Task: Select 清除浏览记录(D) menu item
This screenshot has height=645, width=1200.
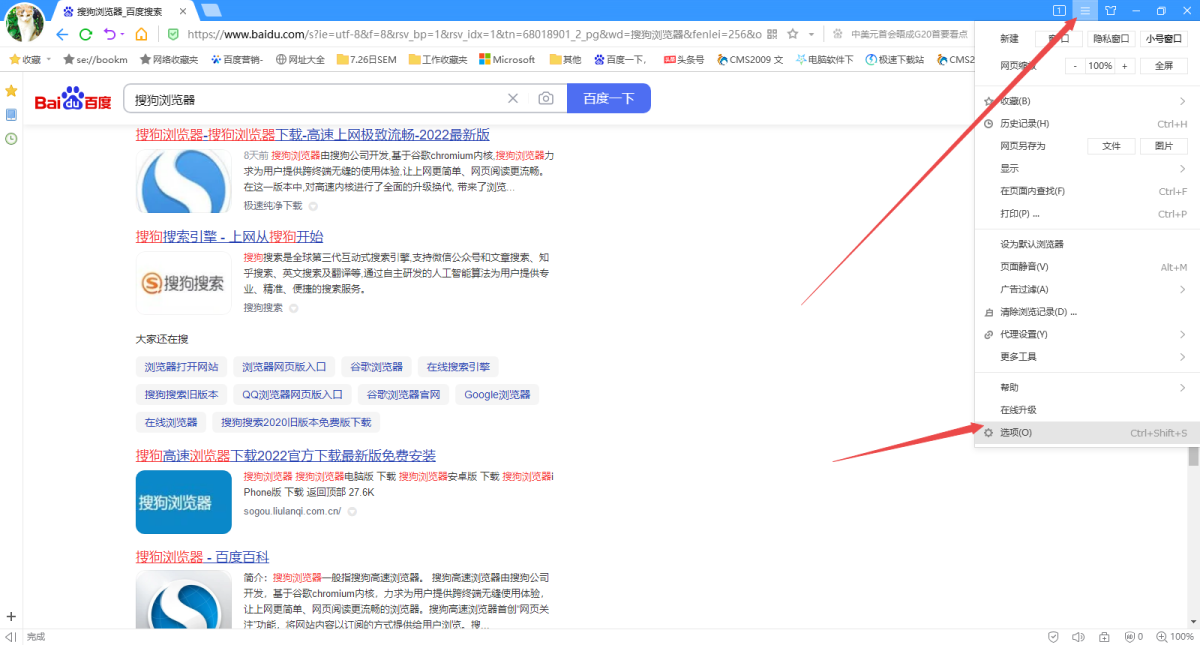Action: point(1087,312)
